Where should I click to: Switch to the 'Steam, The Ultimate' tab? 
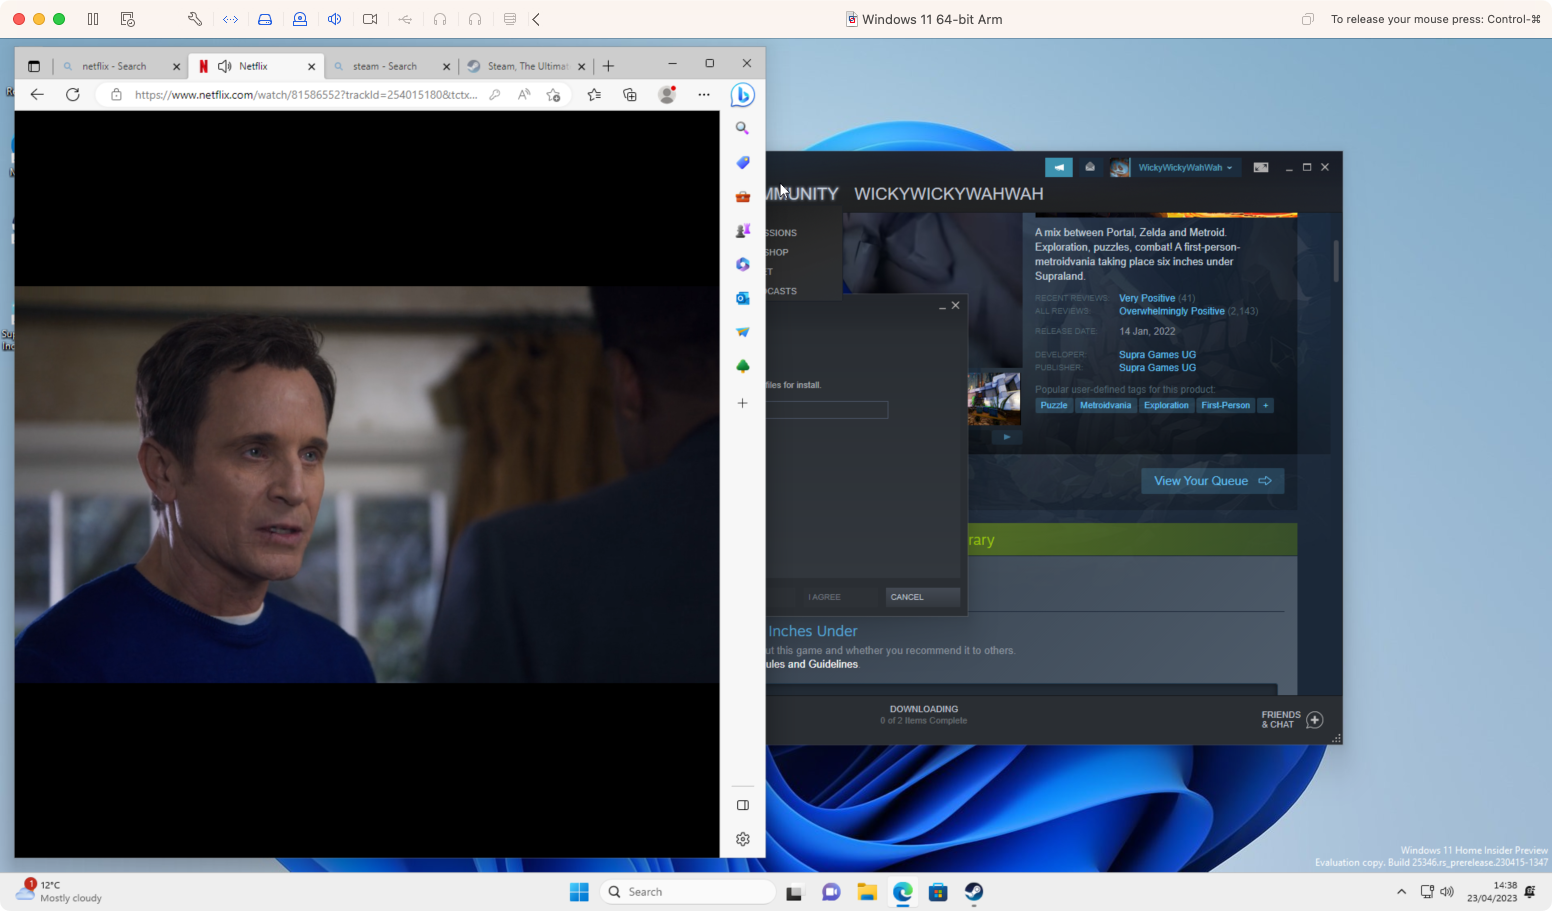click(x=527, y=66)
